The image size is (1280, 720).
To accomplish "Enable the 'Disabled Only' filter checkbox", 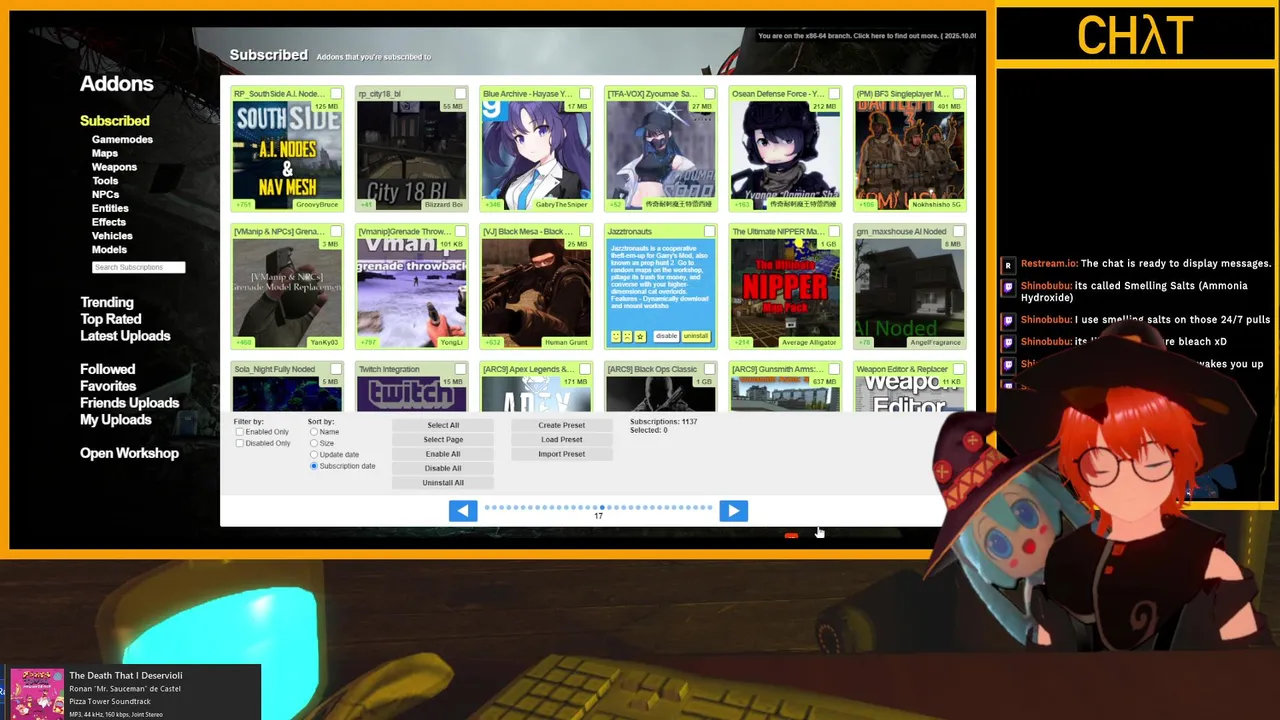I will [x=239, y=443].
